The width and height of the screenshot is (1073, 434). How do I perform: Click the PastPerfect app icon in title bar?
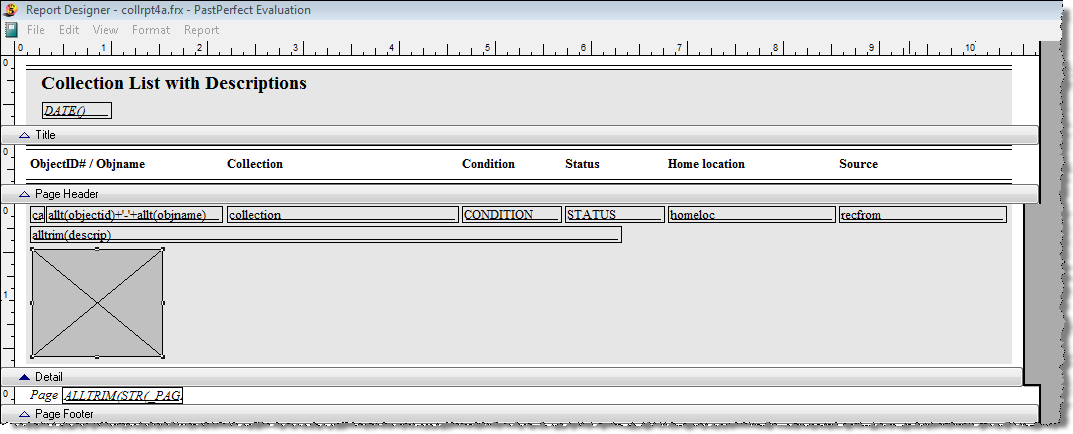[10, 10]
